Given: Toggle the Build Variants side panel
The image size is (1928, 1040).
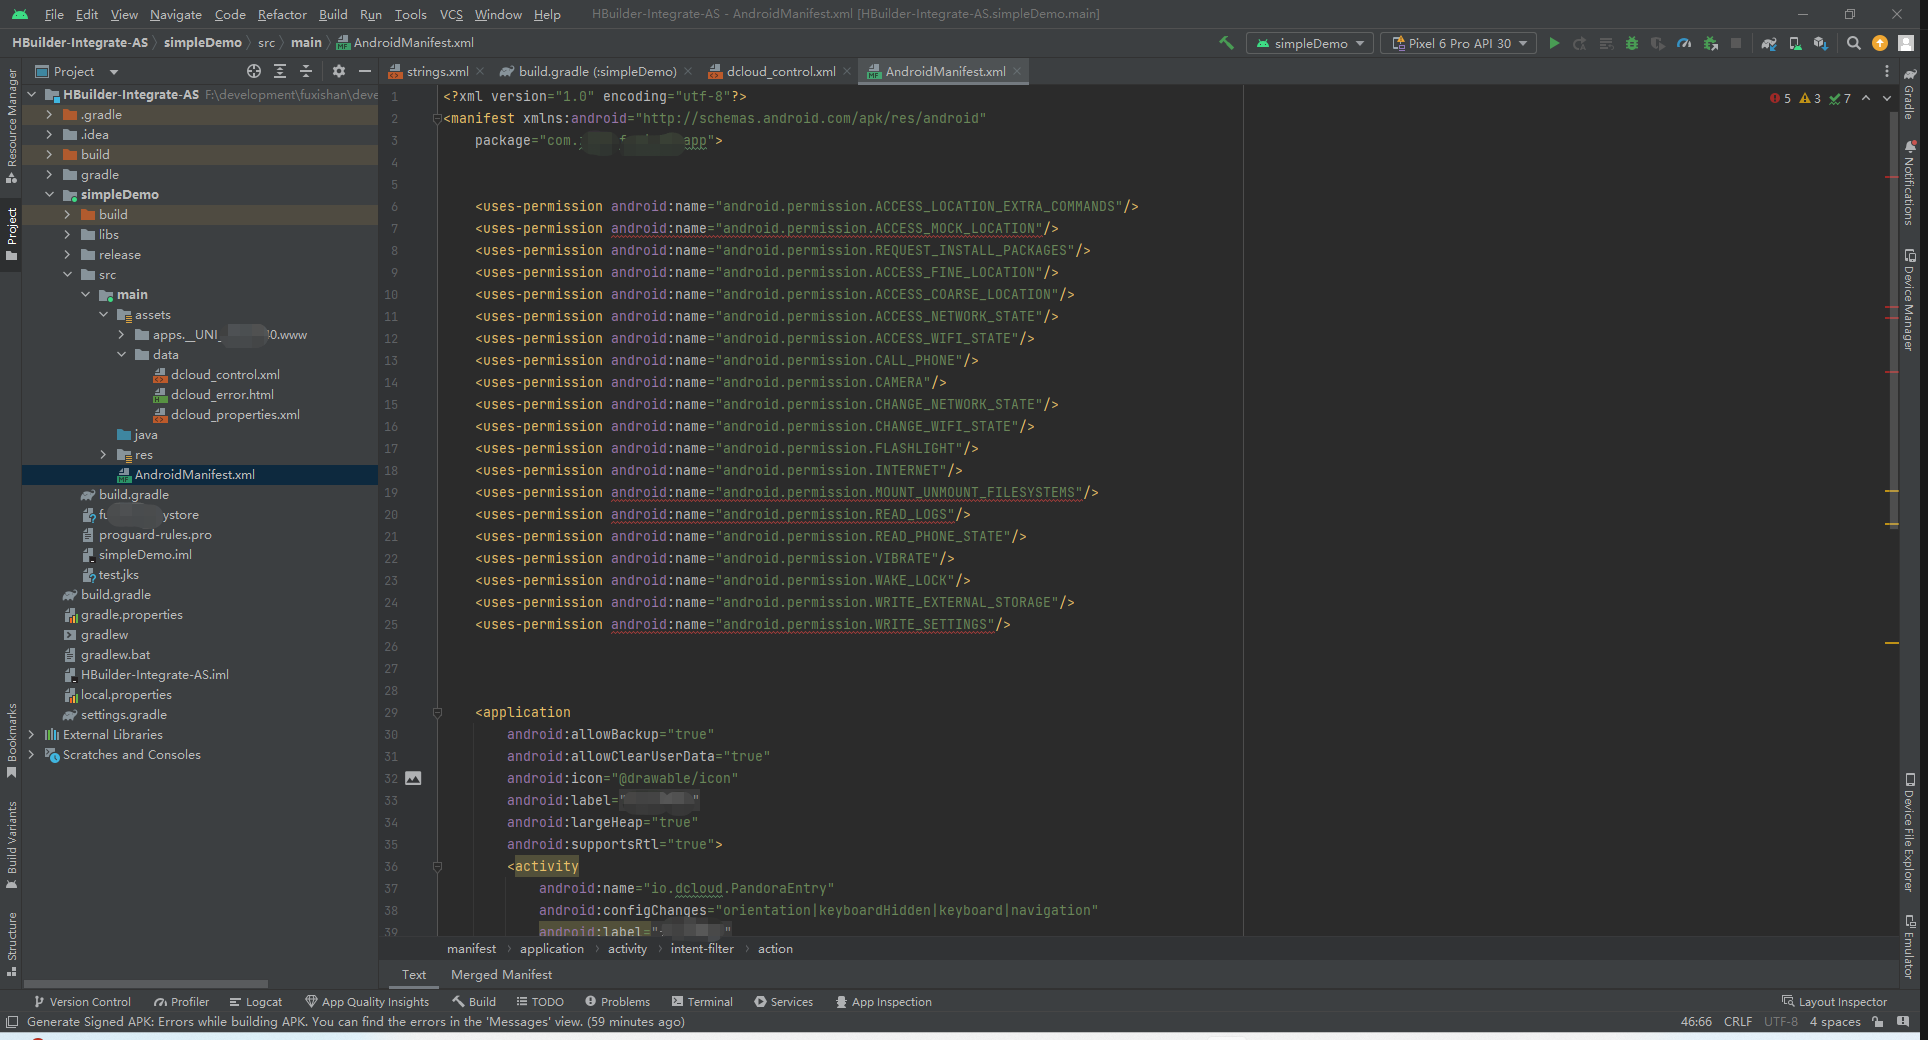Looking at the screenshot, I should (12, 845).
